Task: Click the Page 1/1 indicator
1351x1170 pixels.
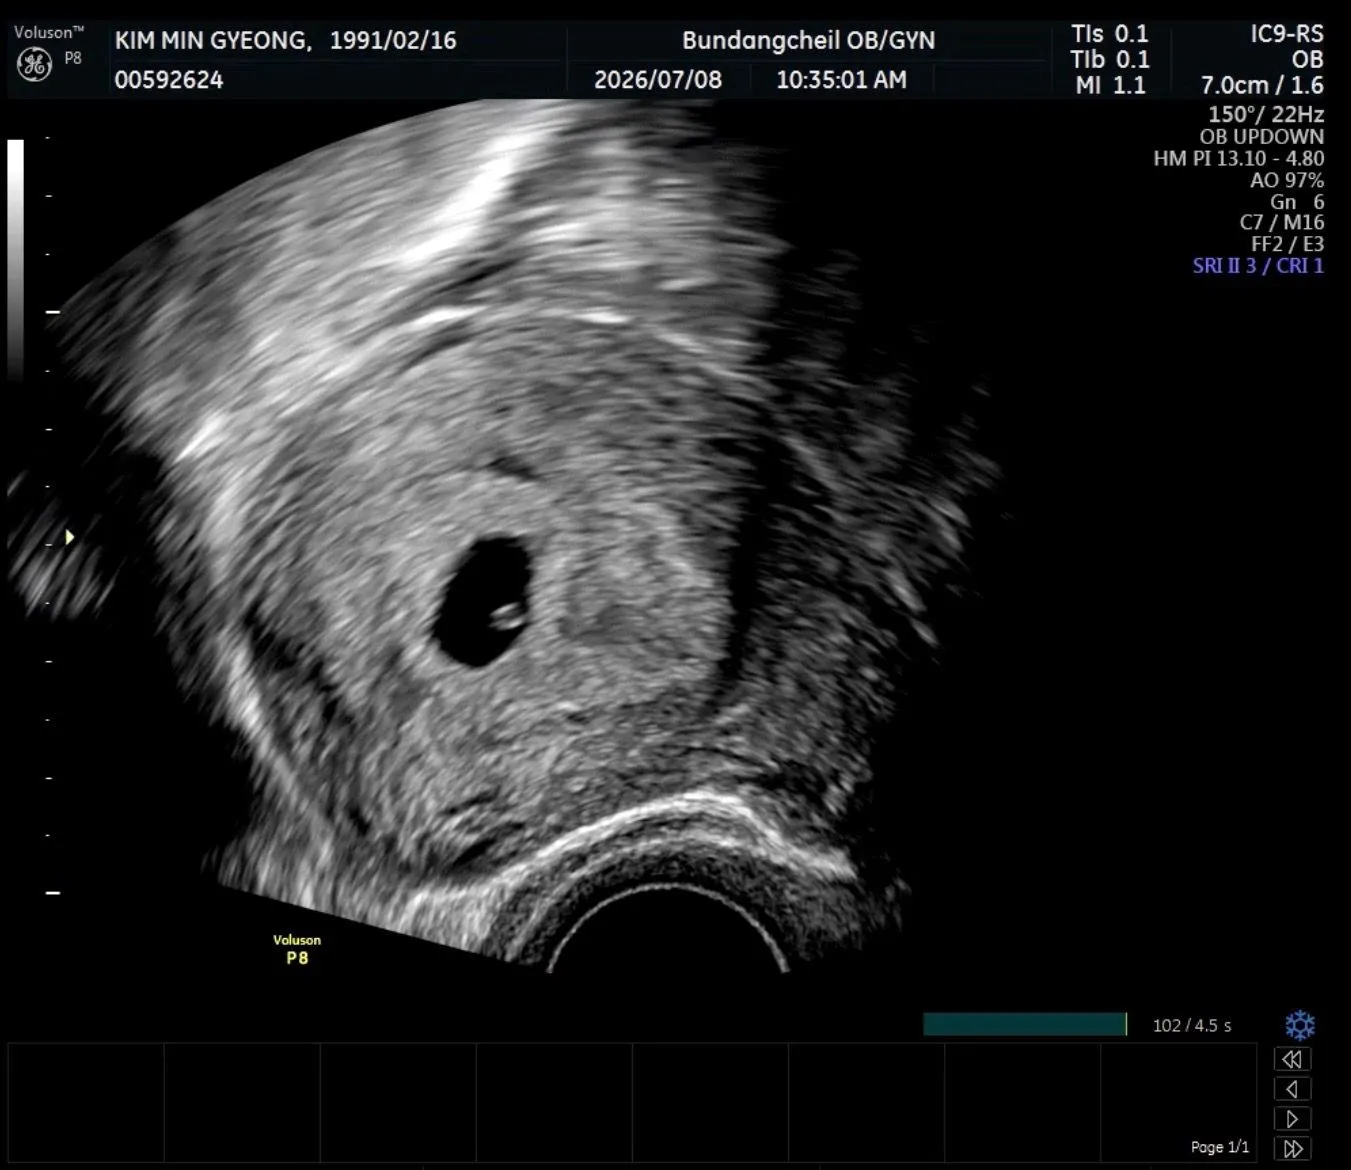Action: click(1220, 1147)
